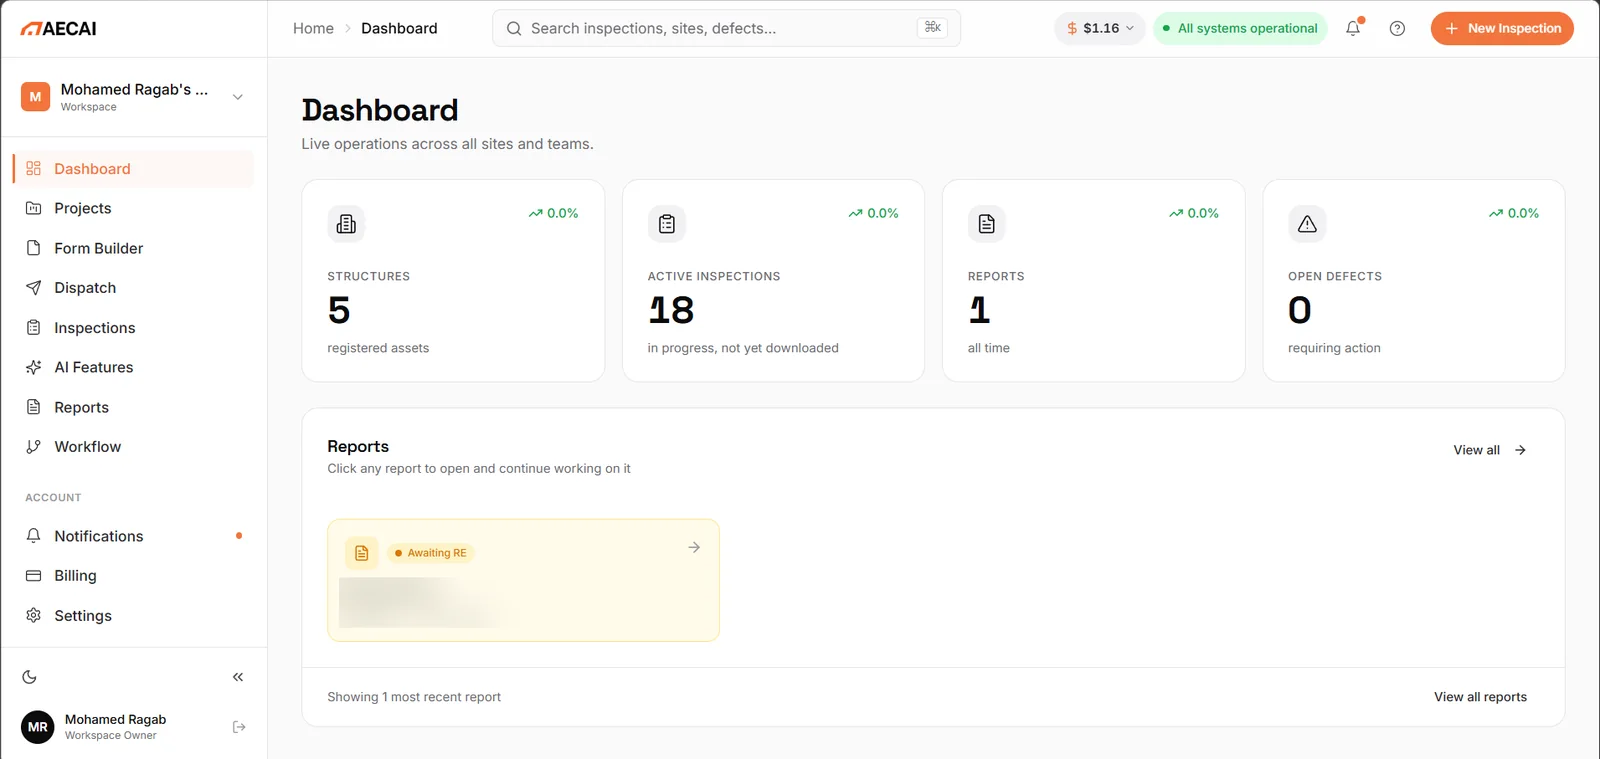Open the $1.16 balance dropdown

[1100, 28]
